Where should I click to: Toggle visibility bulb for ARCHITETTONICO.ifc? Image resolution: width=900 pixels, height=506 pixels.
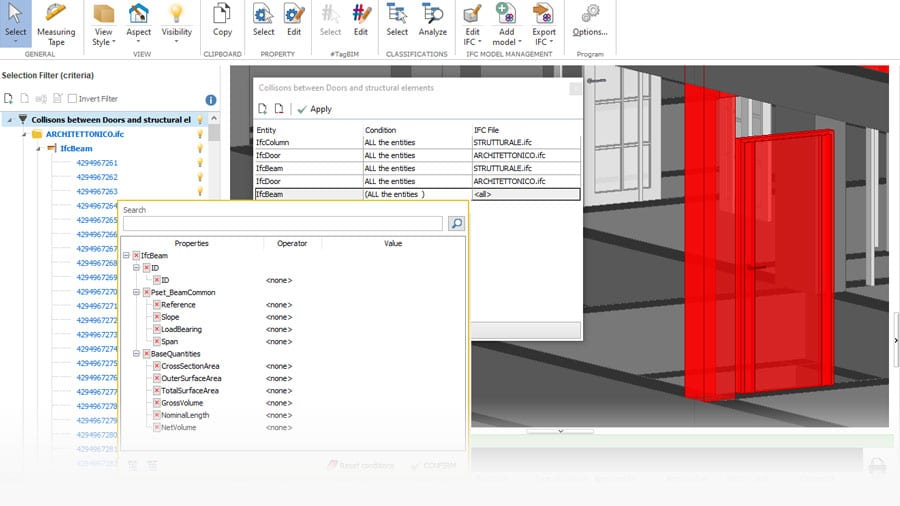coord(200,134)
